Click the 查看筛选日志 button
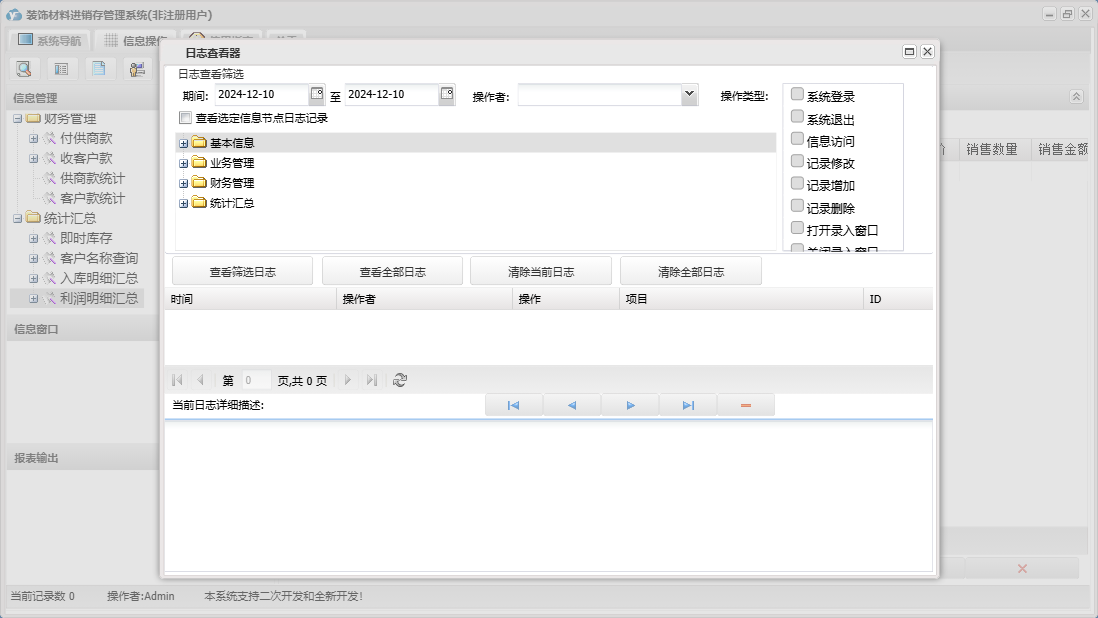1098x618 pixels. point(242,271)
